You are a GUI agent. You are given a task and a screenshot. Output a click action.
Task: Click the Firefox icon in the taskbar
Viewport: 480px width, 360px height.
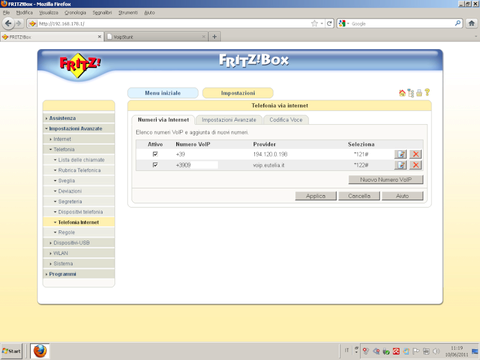tap(40, 351)
